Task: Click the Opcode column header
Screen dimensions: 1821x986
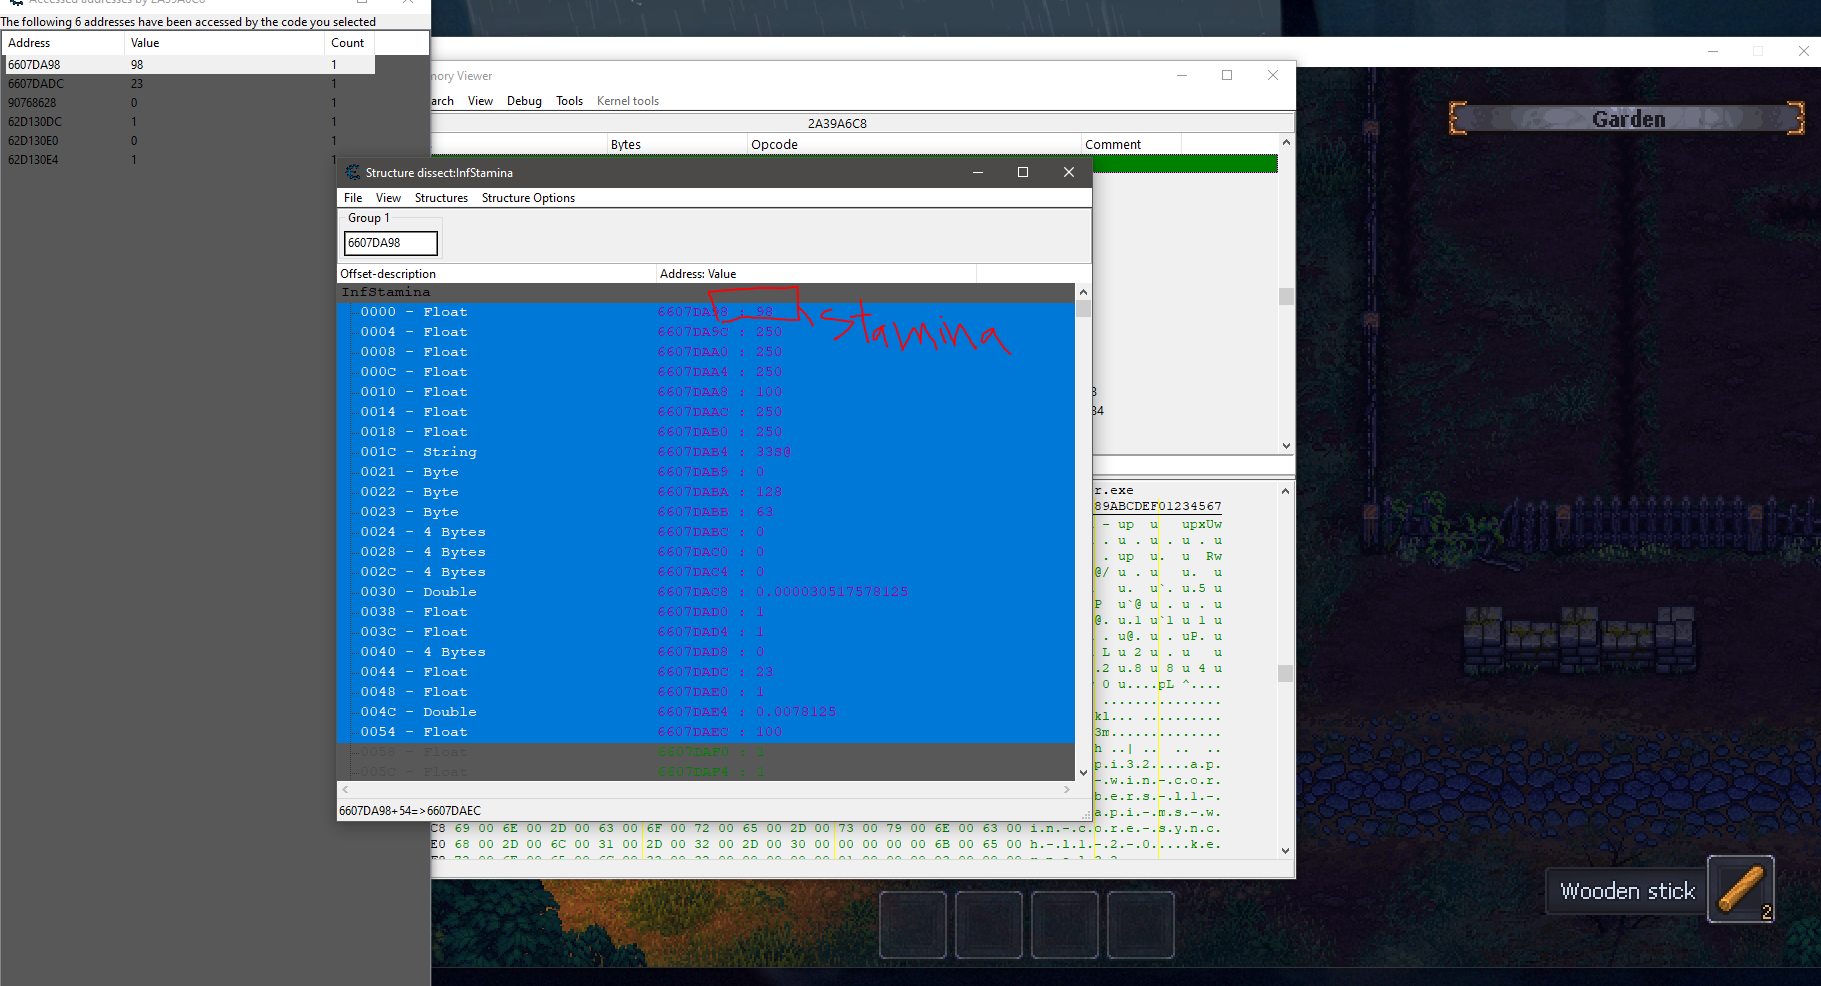Action: (774, 145)
